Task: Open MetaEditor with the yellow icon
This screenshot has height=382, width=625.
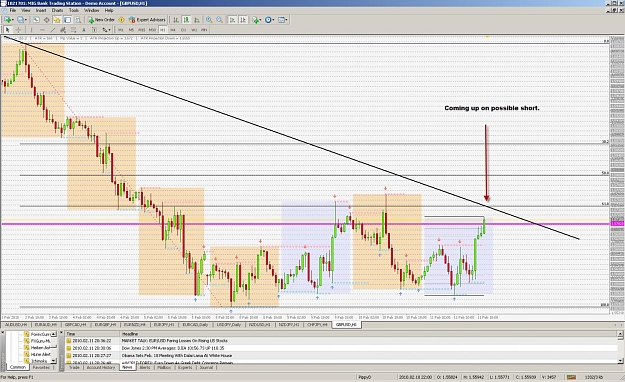Action: click(122, 20)
